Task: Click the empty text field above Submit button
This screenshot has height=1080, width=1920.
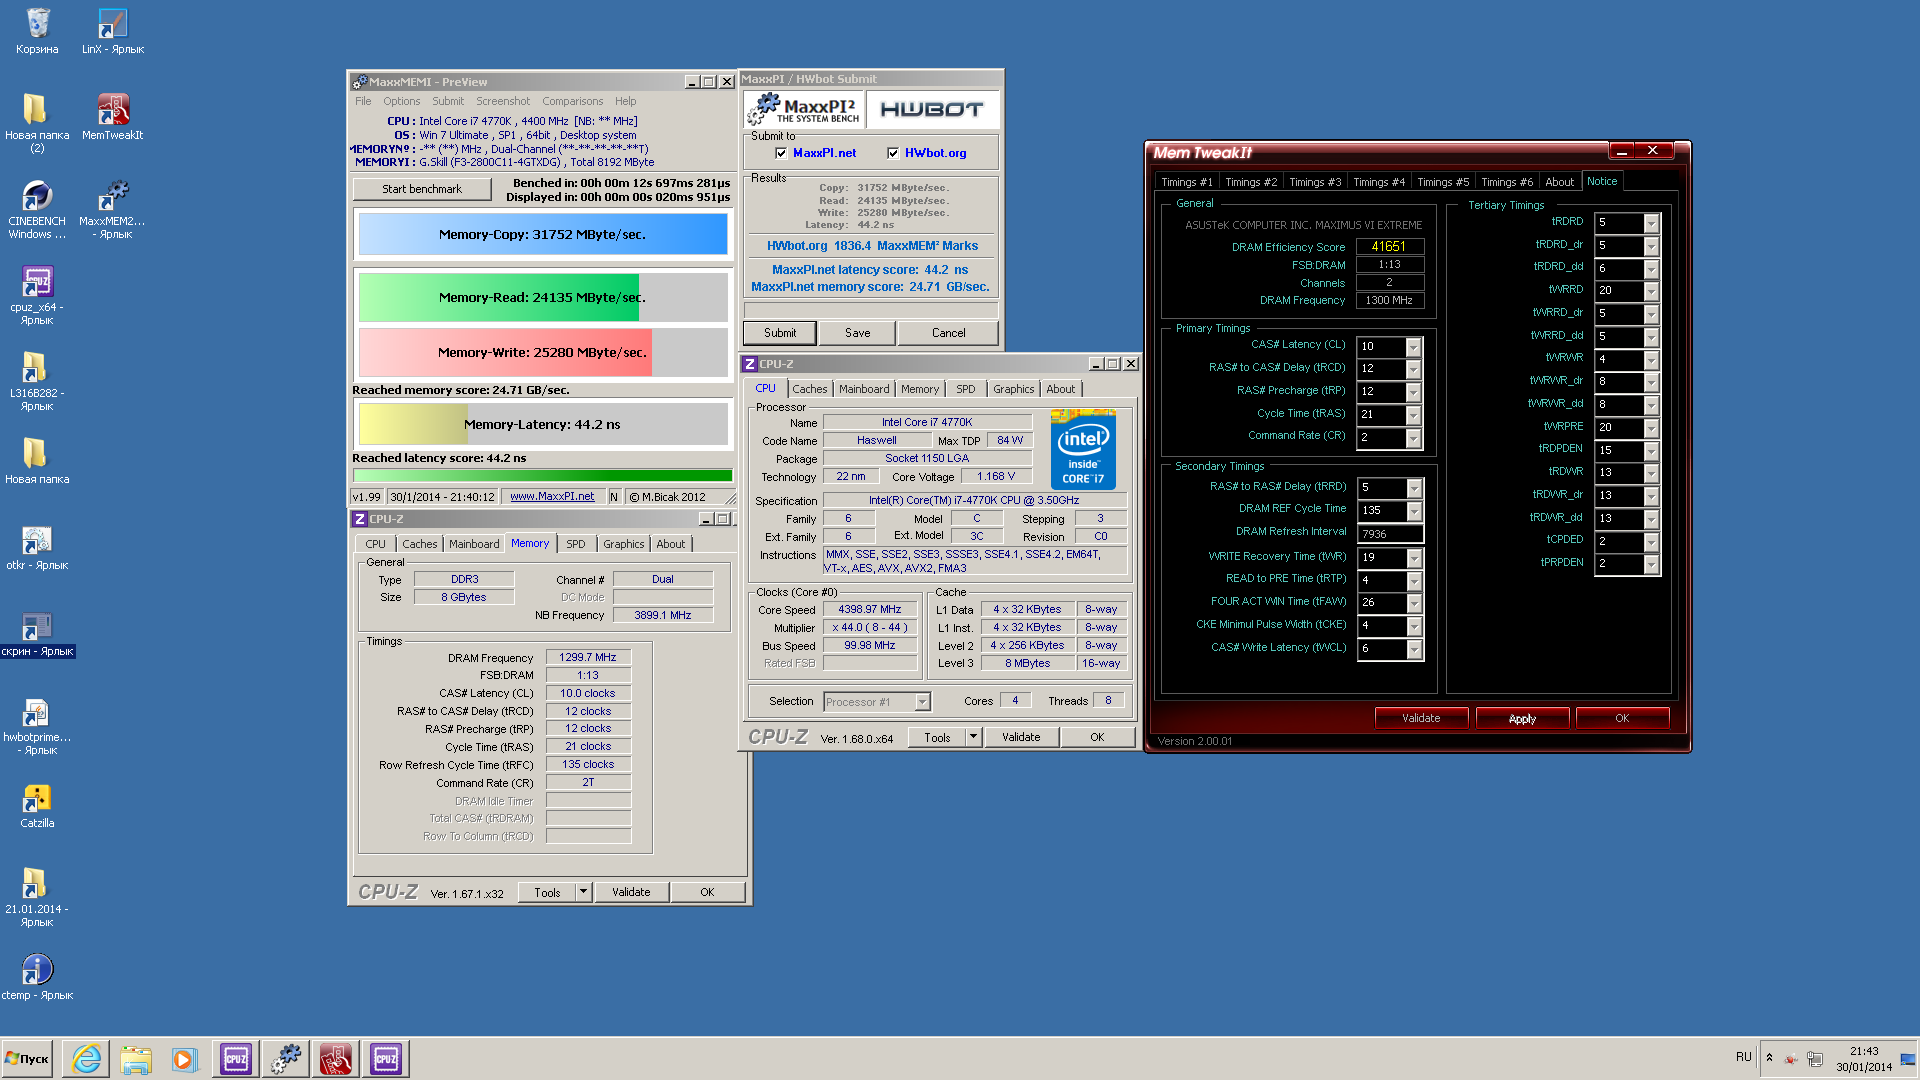Action: pyautogui.click(x=871, y=310)
